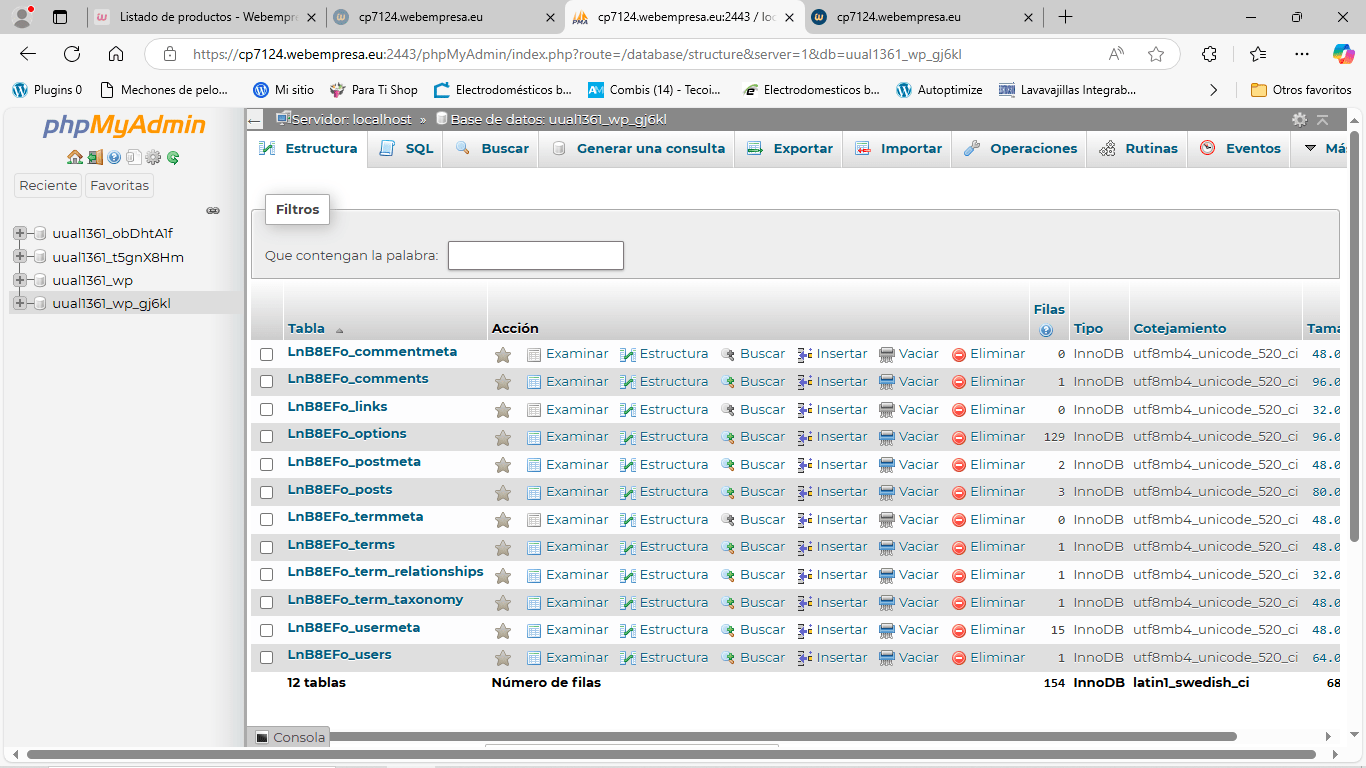This screenshot has height=768, width=1366.
Task: Open the Buscar tab in top menu
Action: click(x=491, y=148)
